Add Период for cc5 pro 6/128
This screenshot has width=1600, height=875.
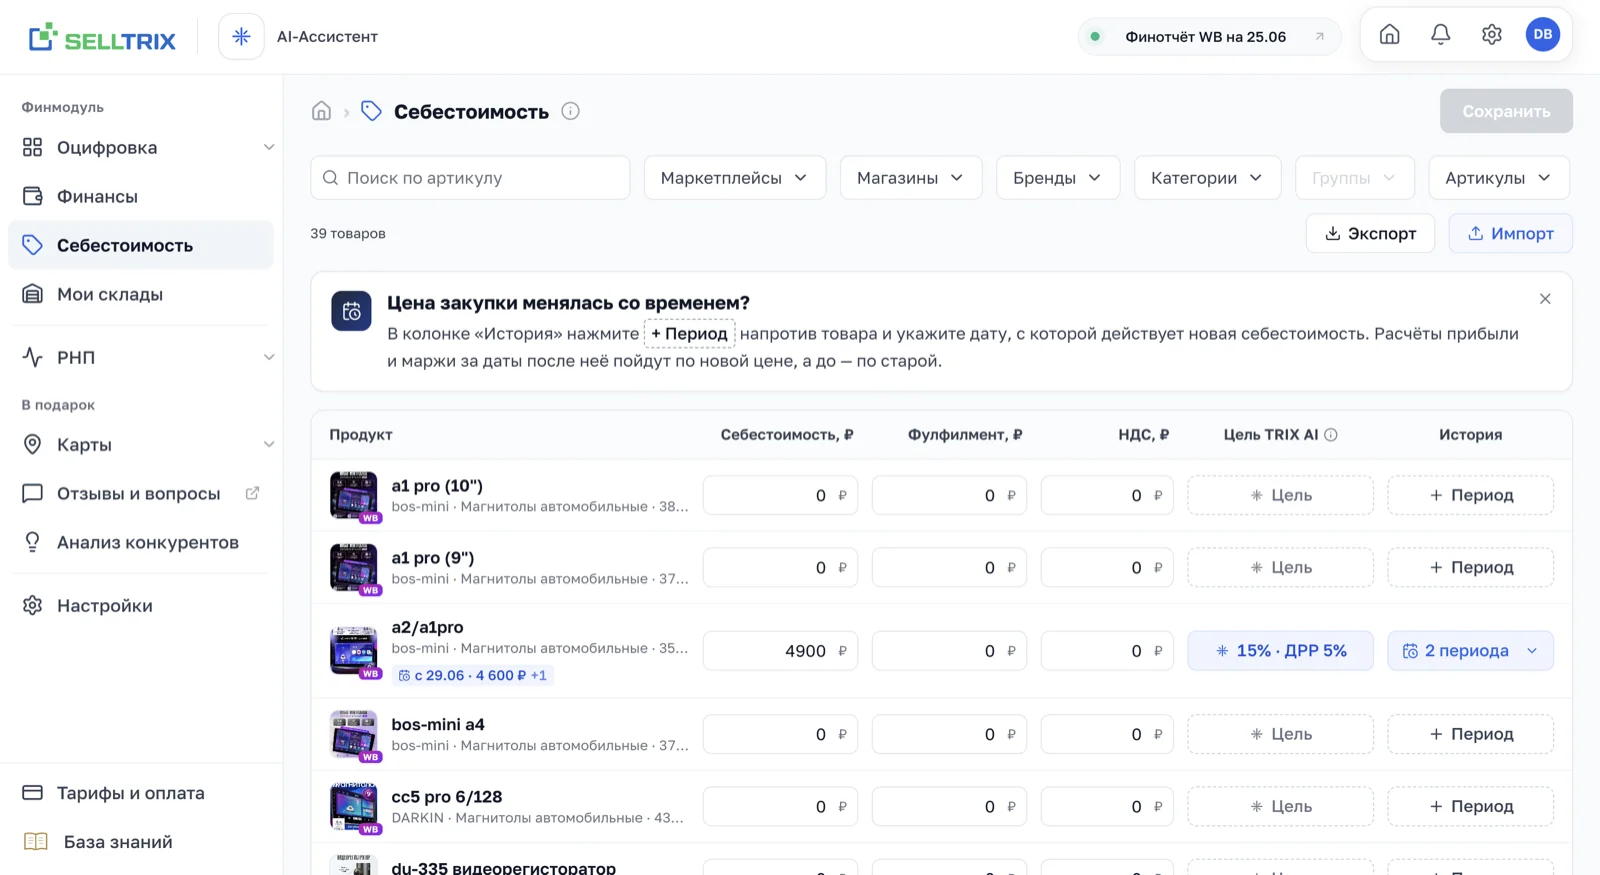coord(1470,806)
